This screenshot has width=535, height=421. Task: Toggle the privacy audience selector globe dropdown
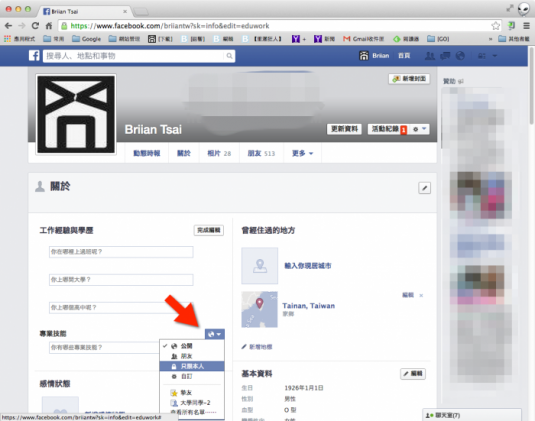(x=215, y=334)
